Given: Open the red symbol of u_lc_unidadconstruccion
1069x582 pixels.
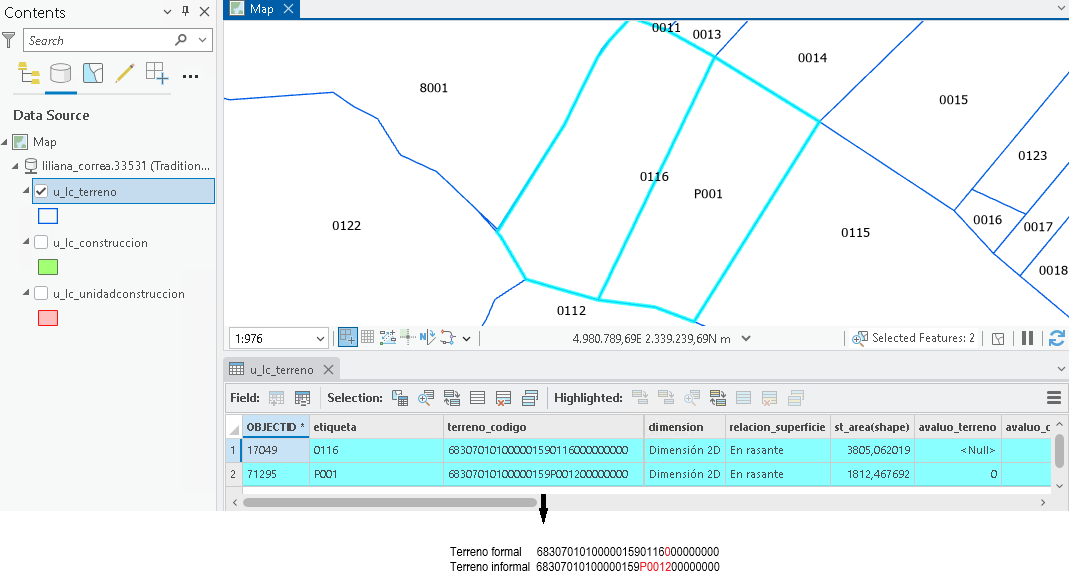Looking at the screenshot, I should (x=48, y=318).
